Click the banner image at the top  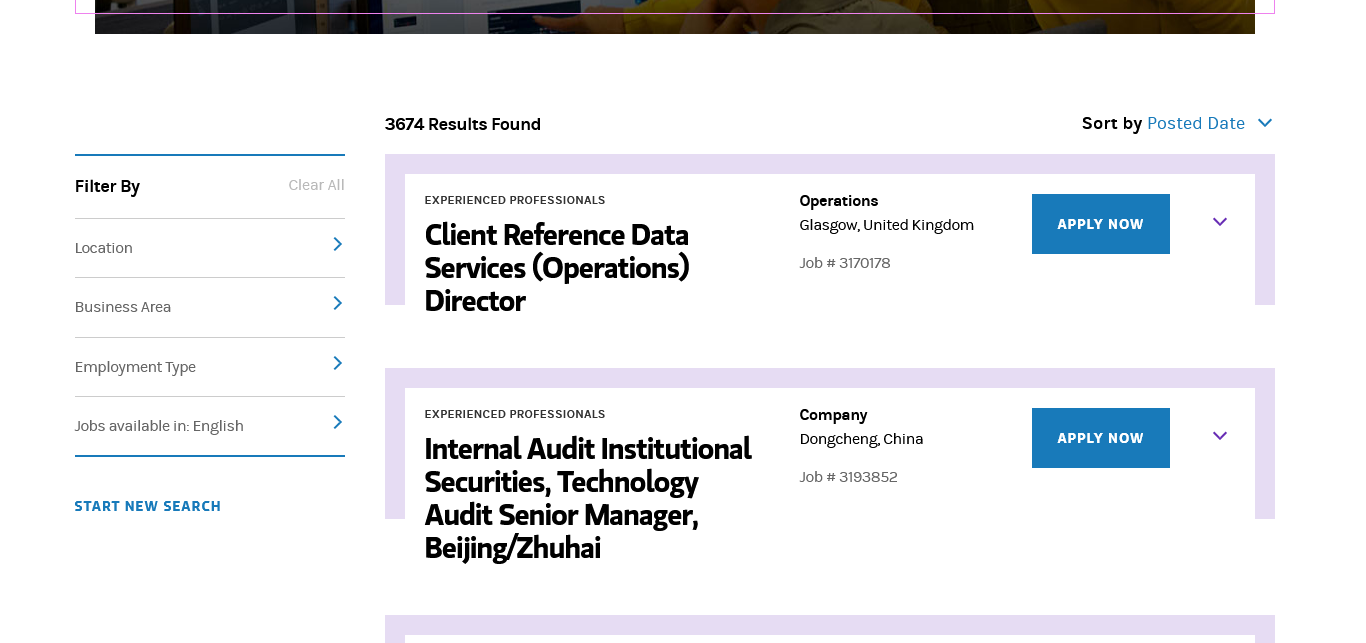tap(674, 16)
